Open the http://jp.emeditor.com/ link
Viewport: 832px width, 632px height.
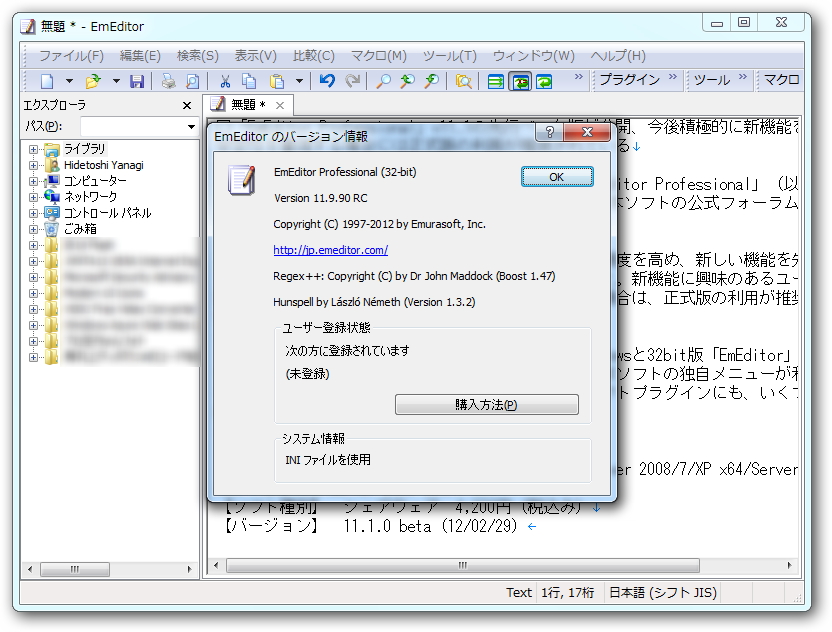(x=330, y=249)
